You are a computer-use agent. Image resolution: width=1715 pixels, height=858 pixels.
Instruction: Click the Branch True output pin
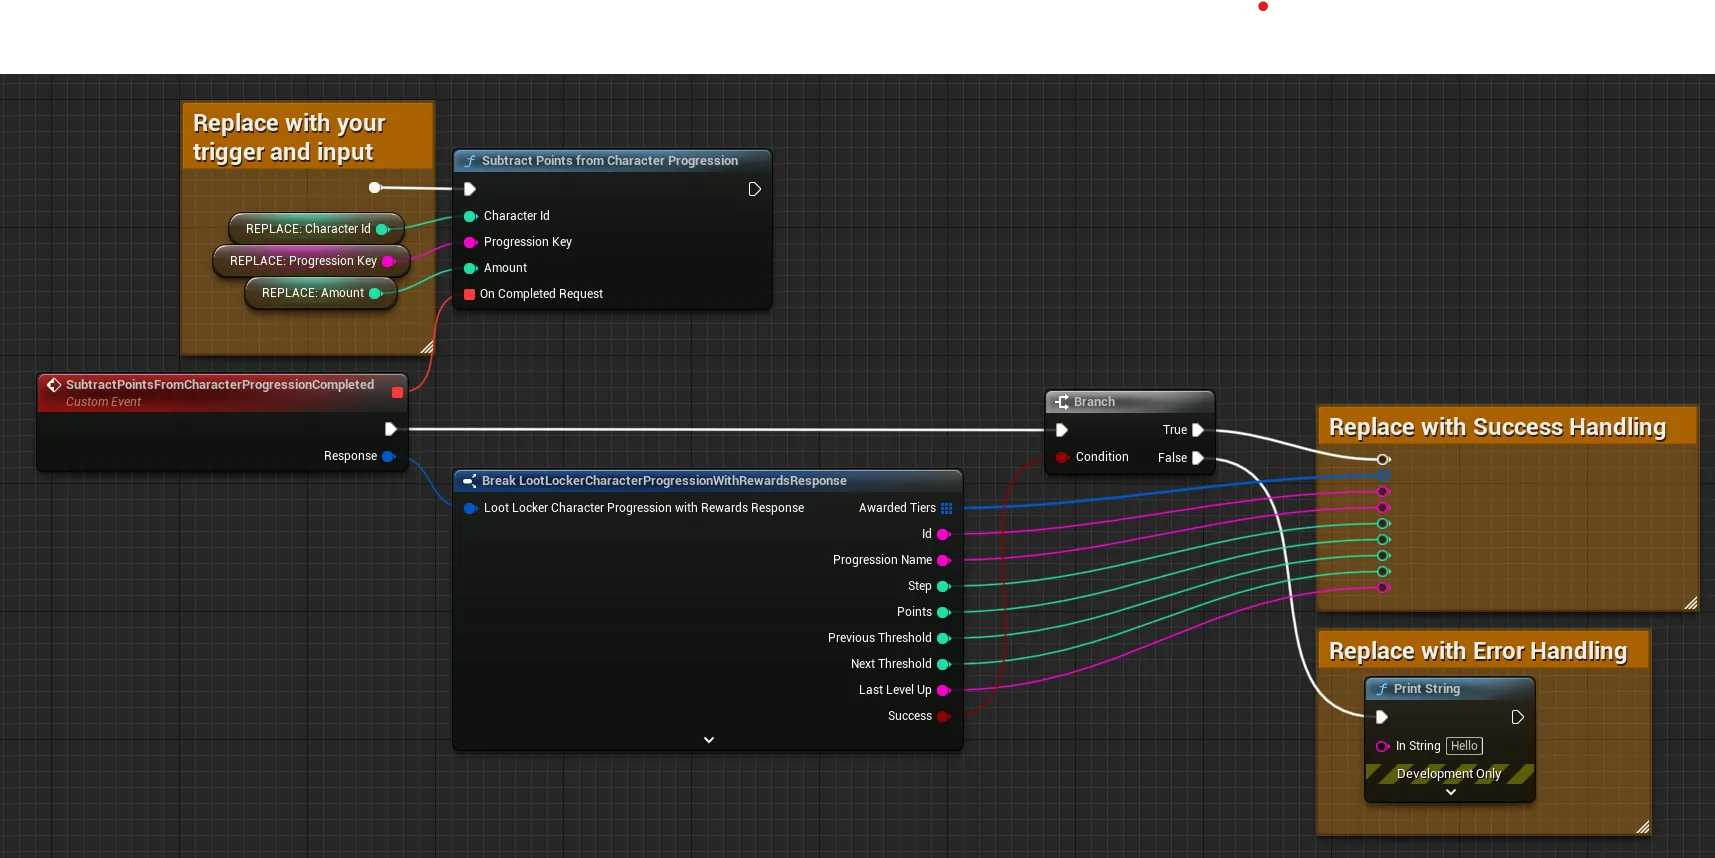(1198, 430)
